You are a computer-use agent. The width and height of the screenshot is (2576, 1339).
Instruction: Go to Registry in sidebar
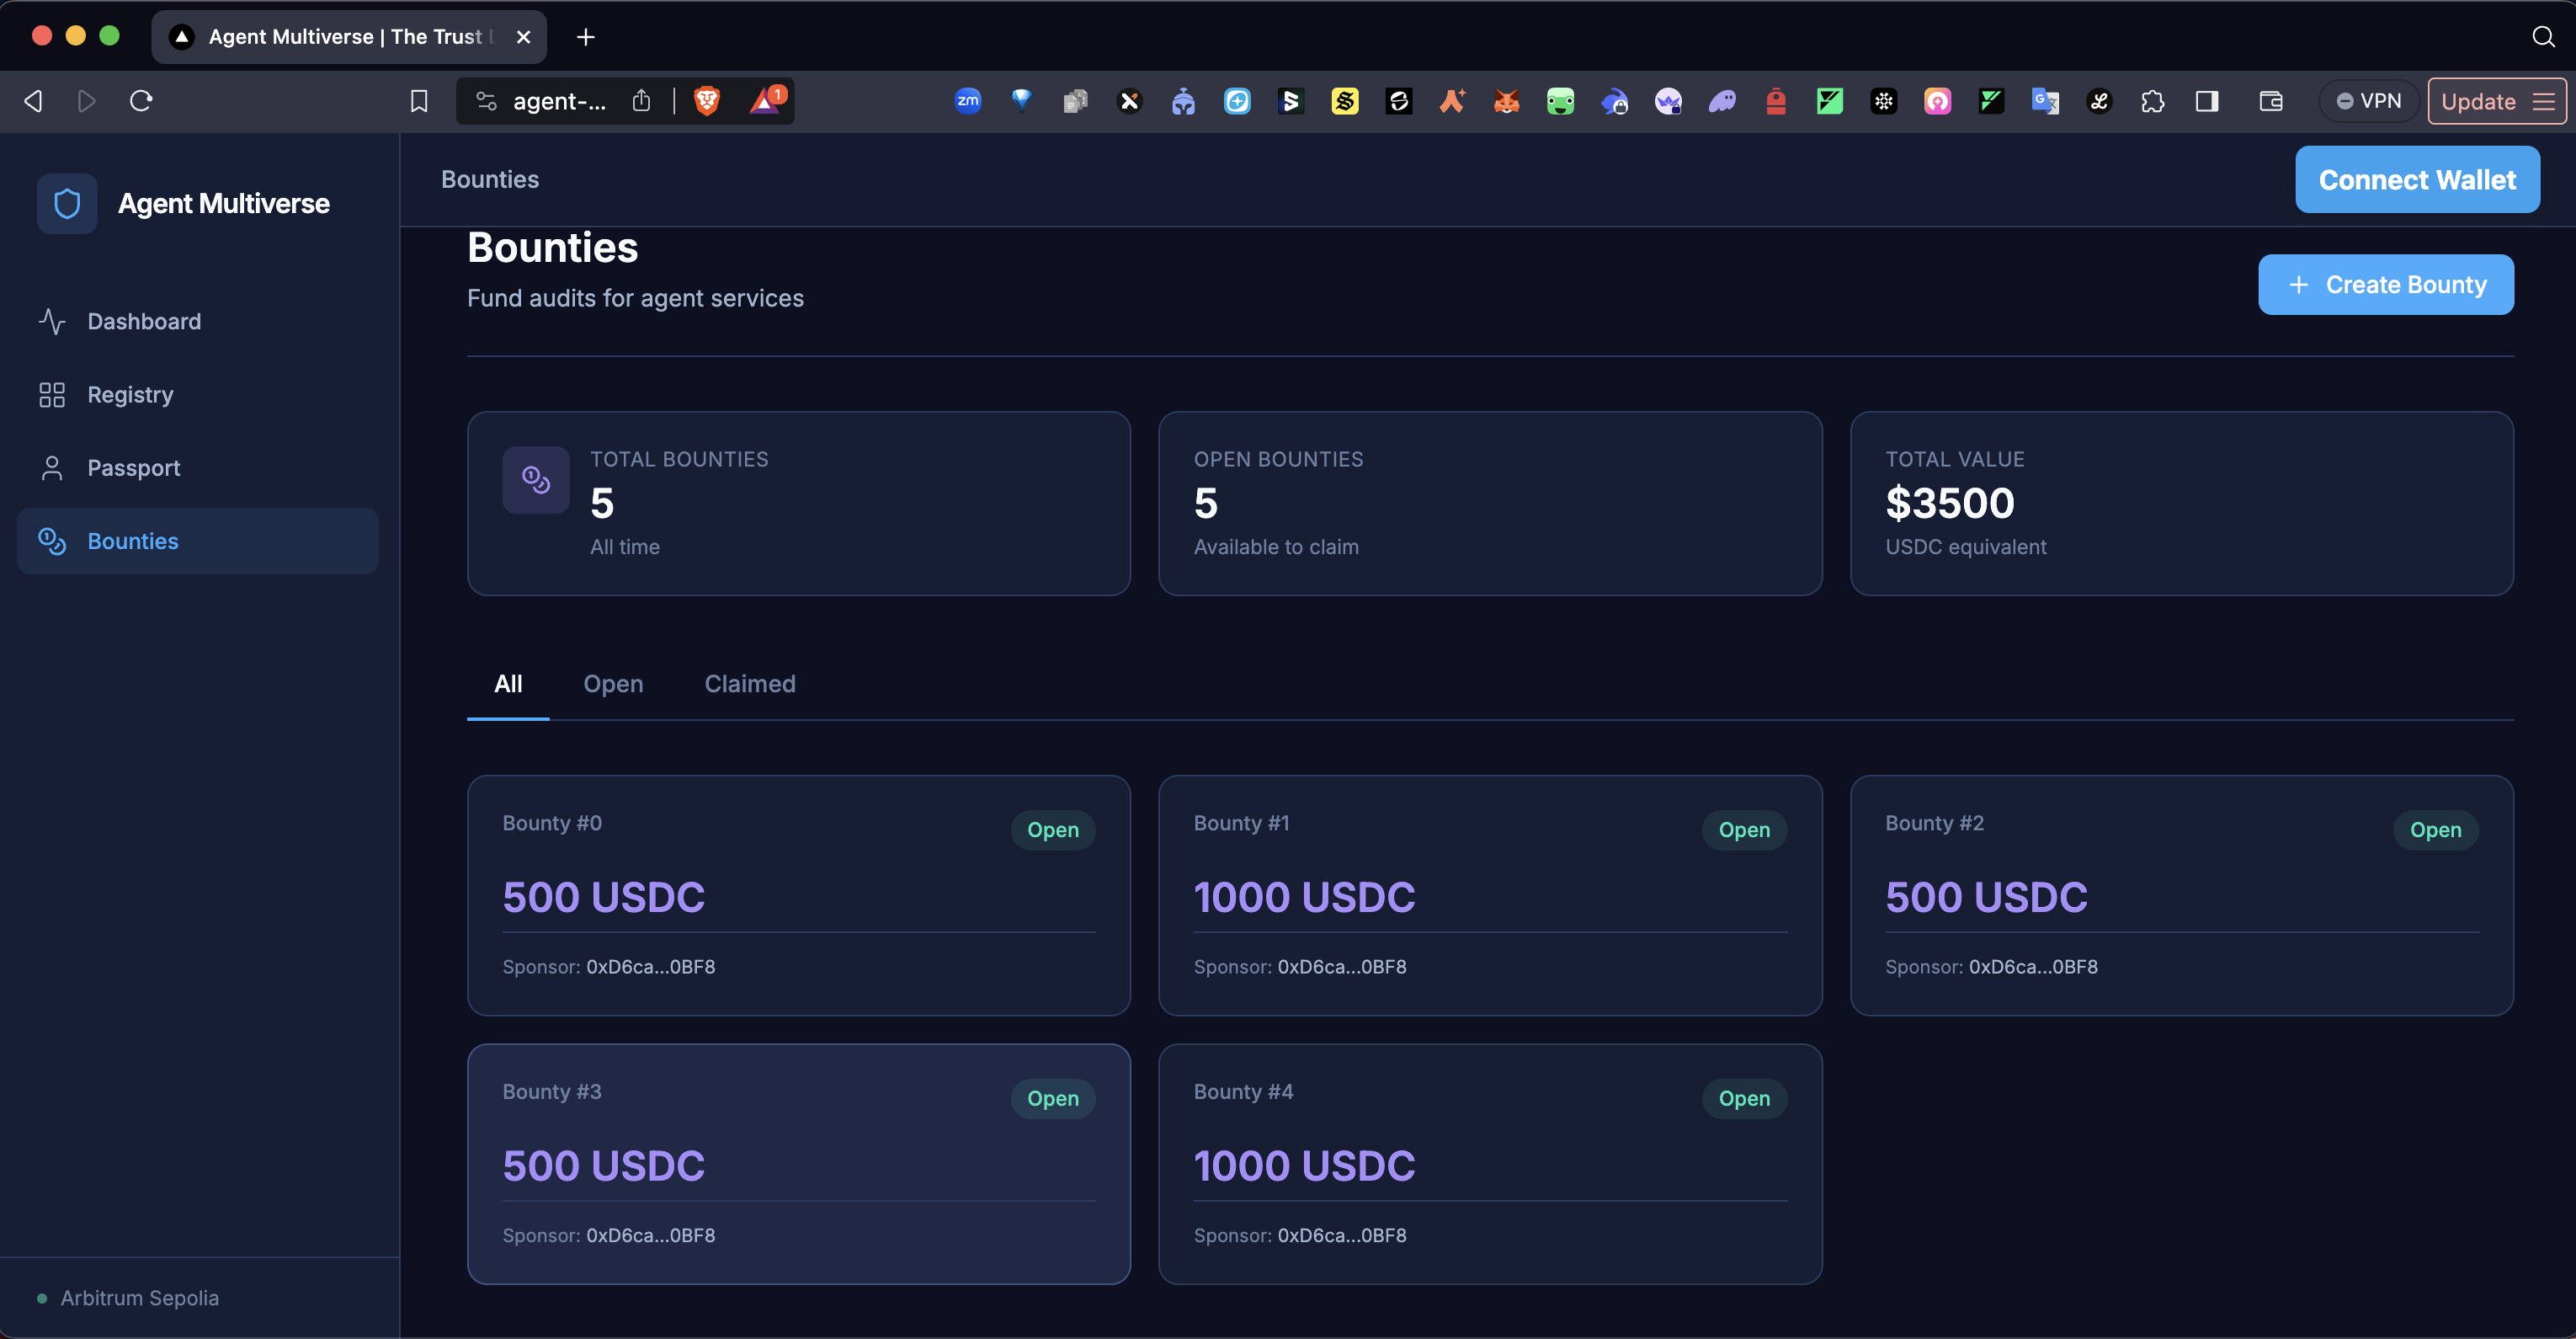[x=130, y=395]
